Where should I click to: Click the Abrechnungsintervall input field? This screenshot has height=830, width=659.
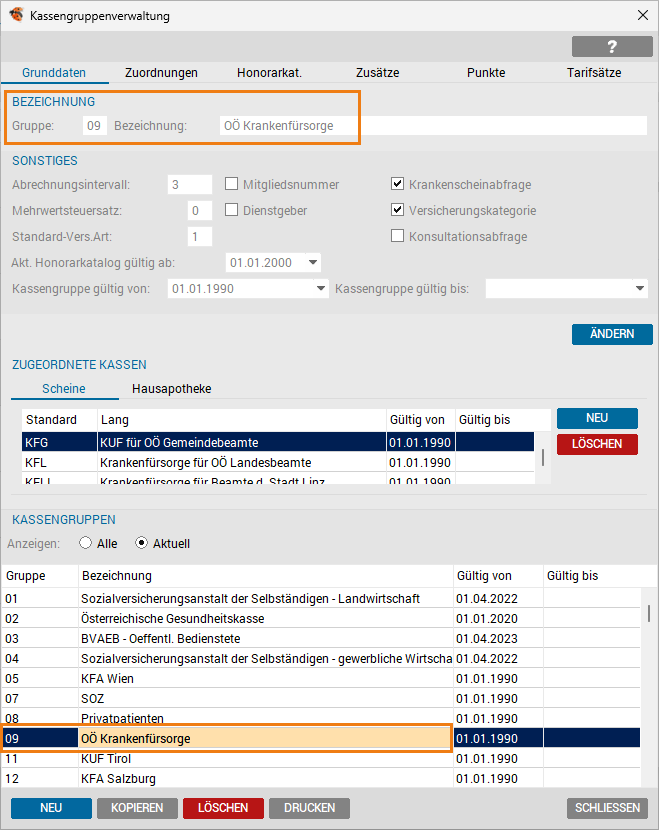[190, 185]
